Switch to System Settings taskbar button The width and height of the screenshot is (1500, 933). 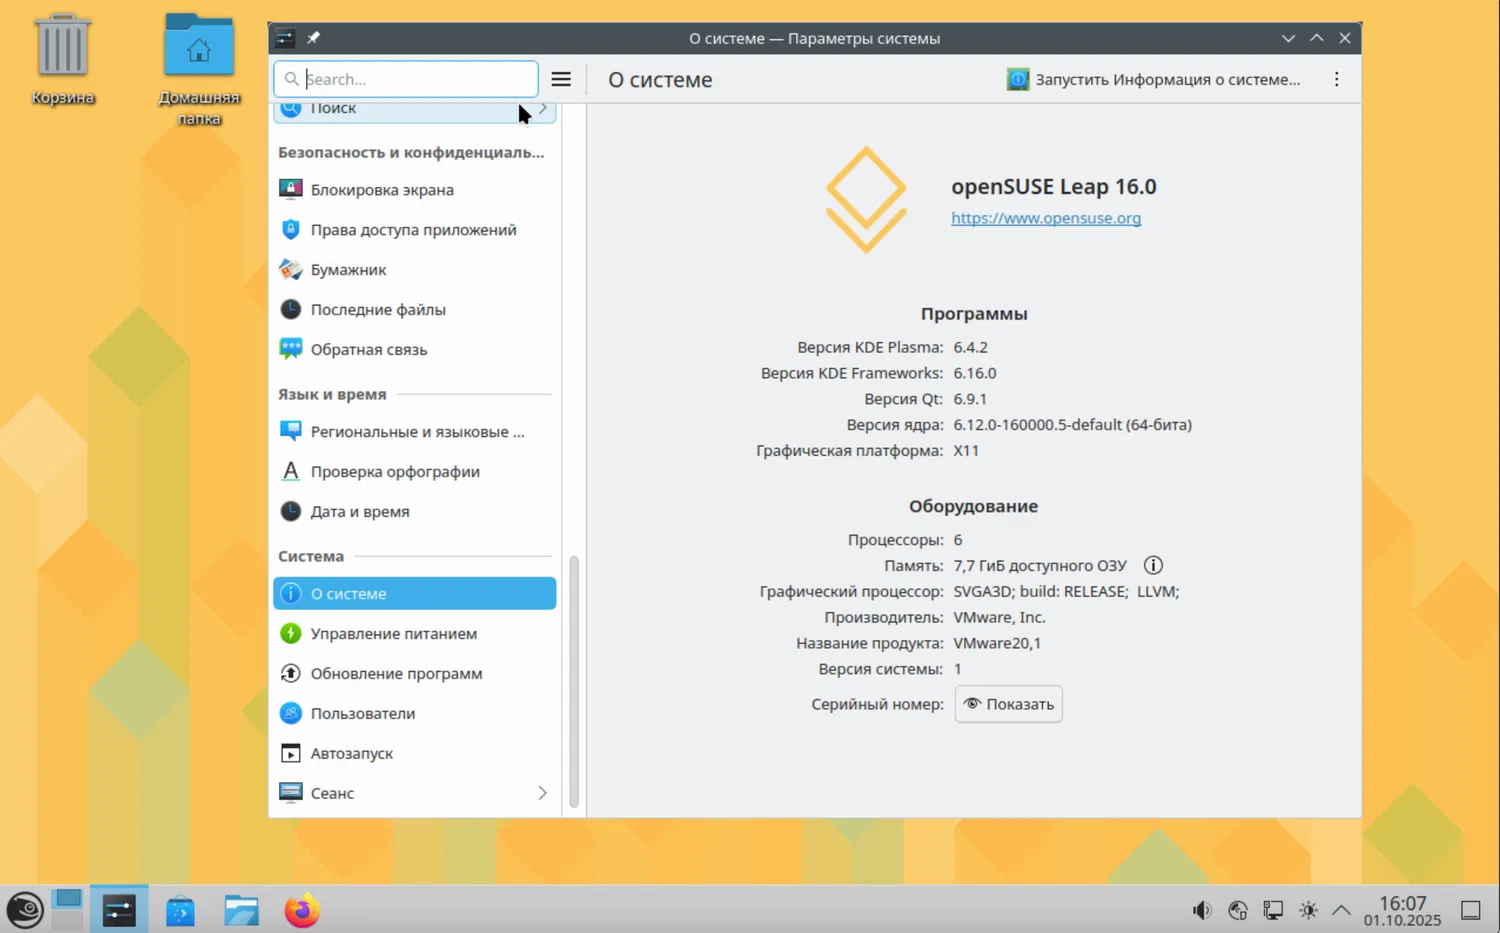pyautogui.click(x=119, y=910)
